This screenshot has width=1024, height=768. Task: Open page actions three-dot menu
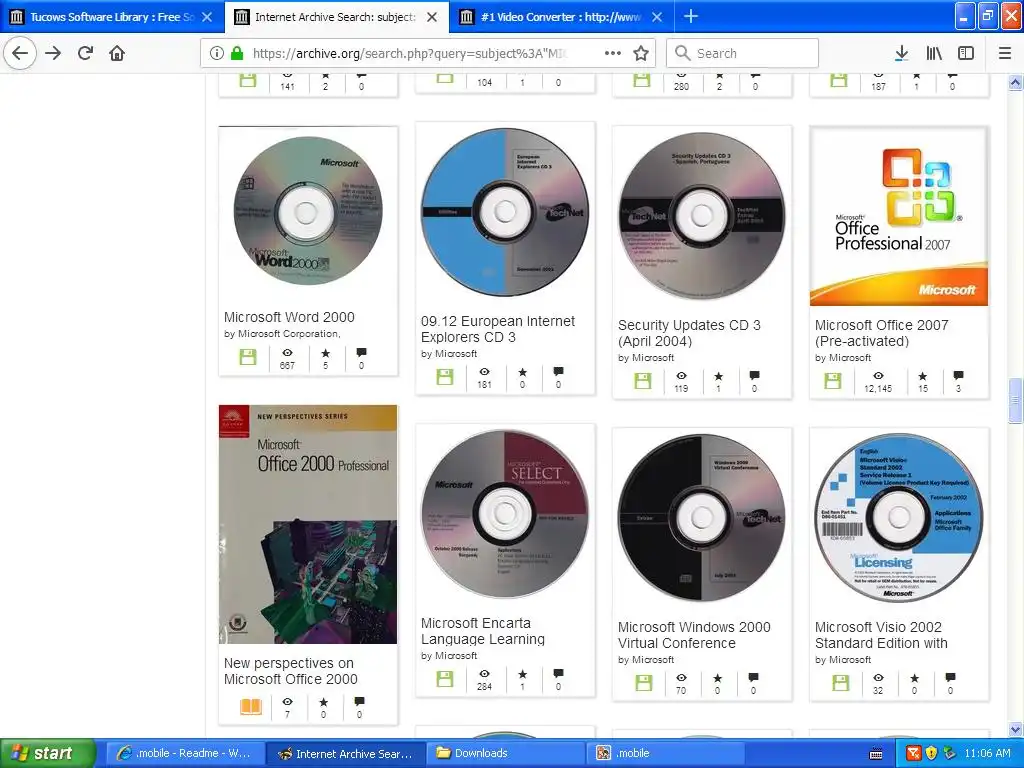613,54
